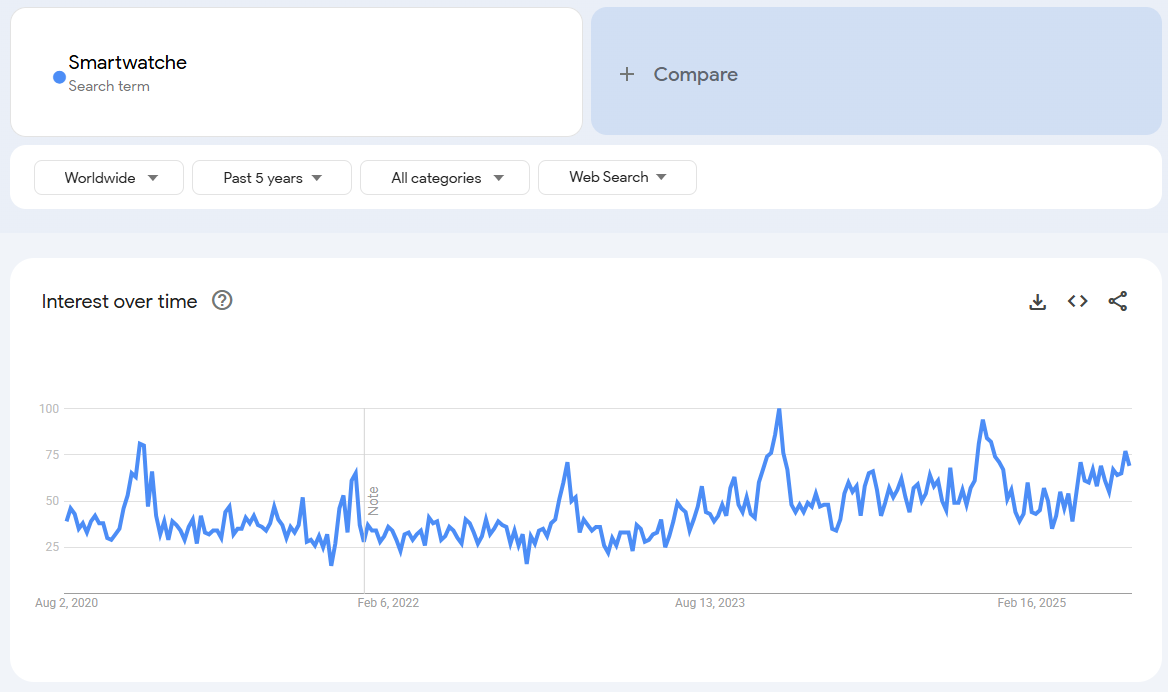This screenshot has width=1168, height=692.
Task: Select the Feb 6, 2022 axis date
Action: pyautogui.click(x=388, y=603)
